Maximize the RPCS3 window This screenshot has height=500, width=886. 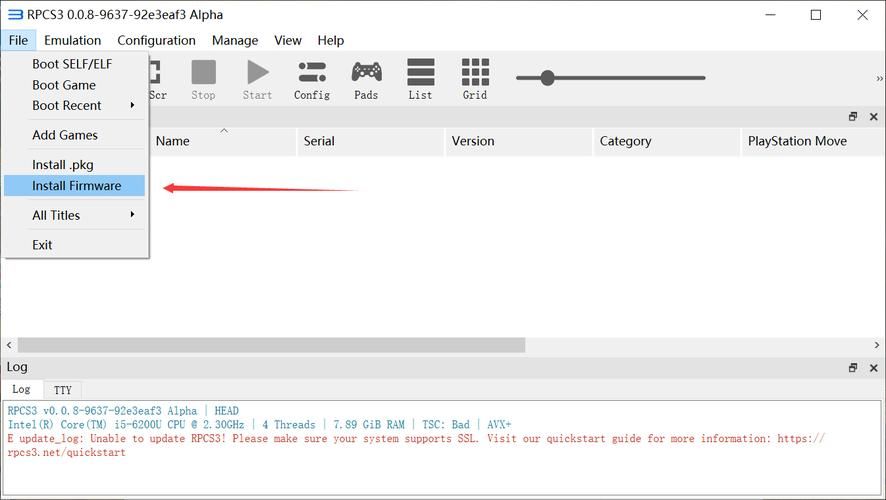tap(816, 15)
